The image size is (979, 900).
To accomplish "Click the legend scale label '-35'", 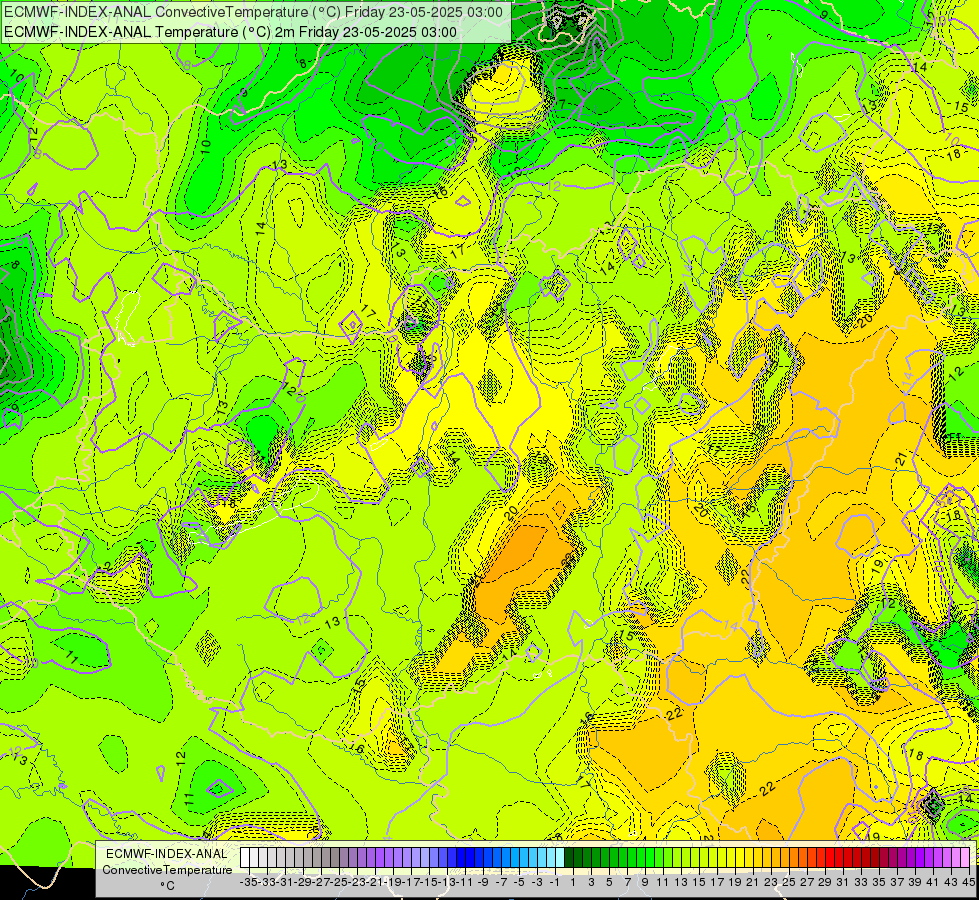I will click(x=250, y=883).
